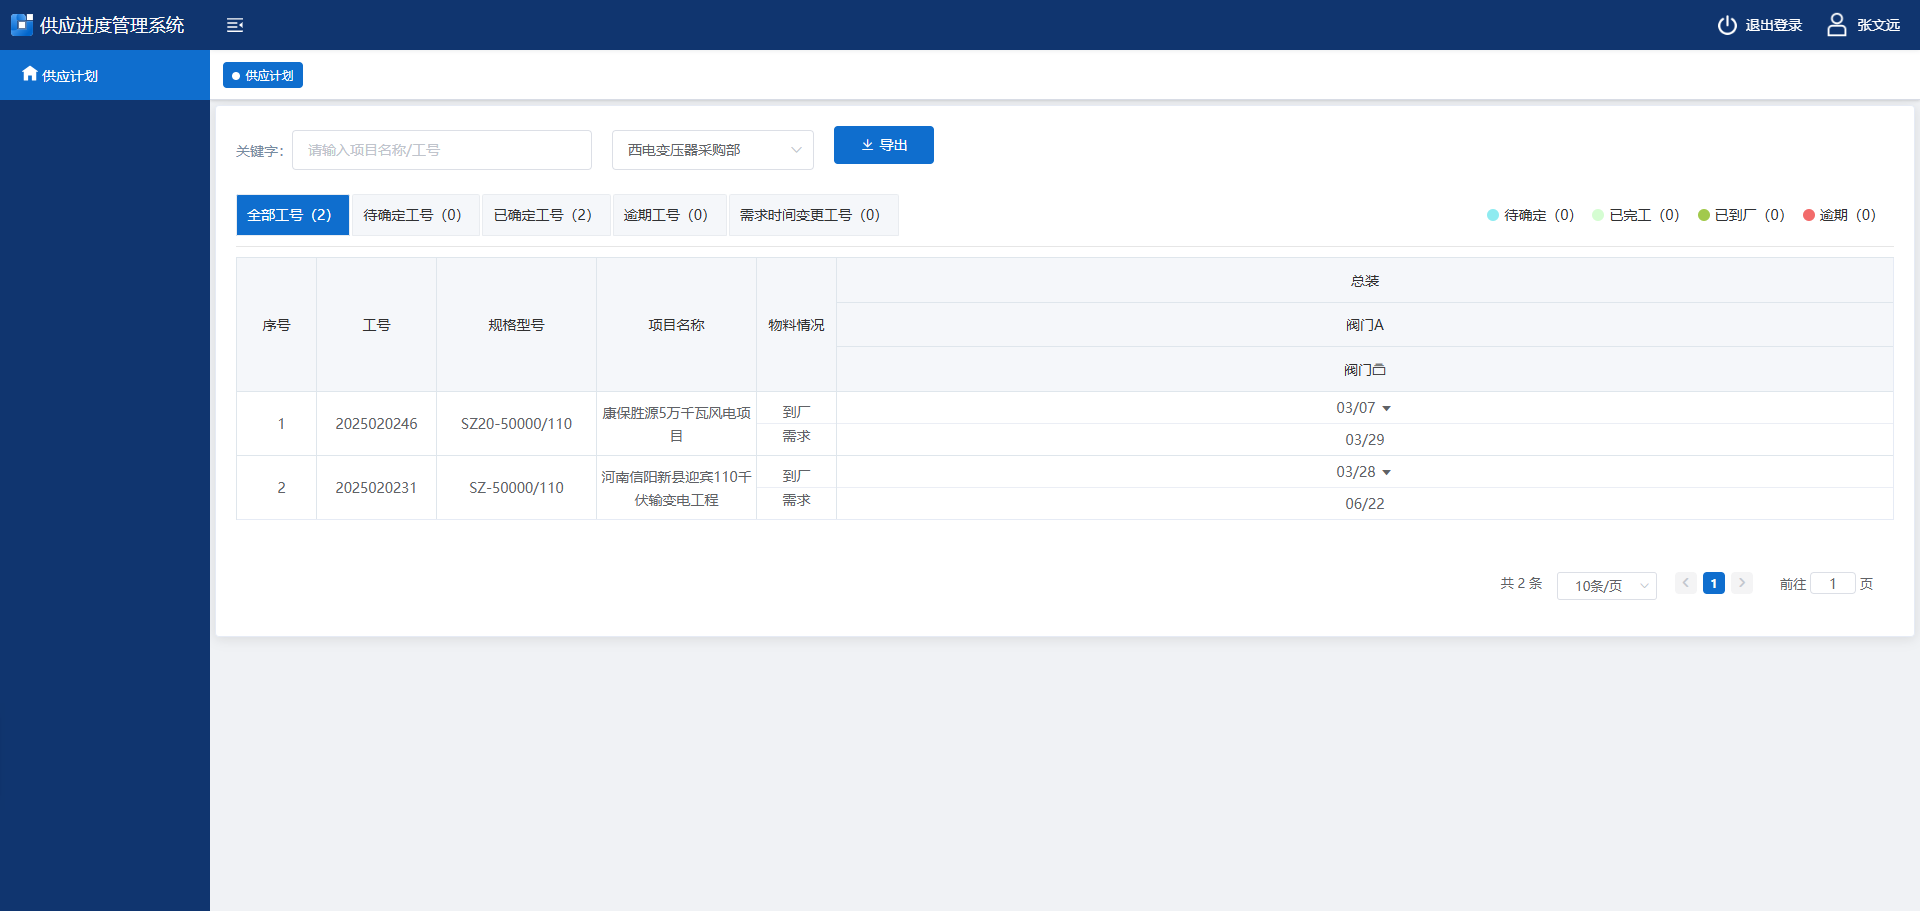Click the 逾期 red status dot
Screen dimensions: 1920x911
1809,215
